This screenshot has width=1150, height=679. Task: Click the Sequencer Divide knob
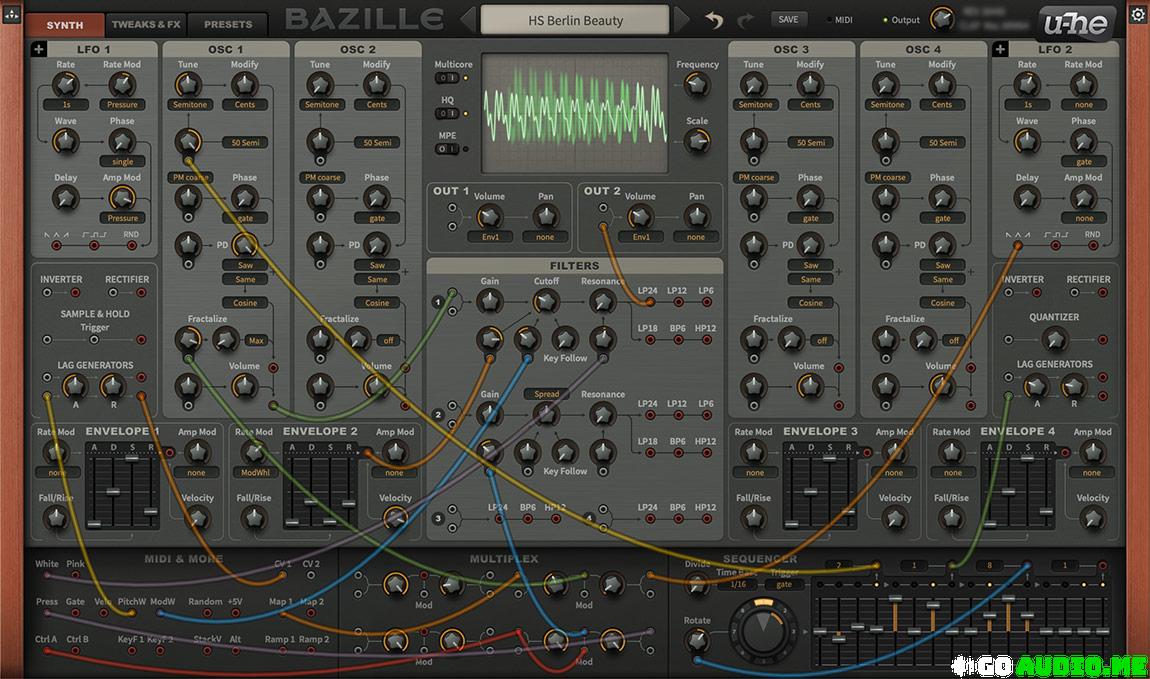696,584
